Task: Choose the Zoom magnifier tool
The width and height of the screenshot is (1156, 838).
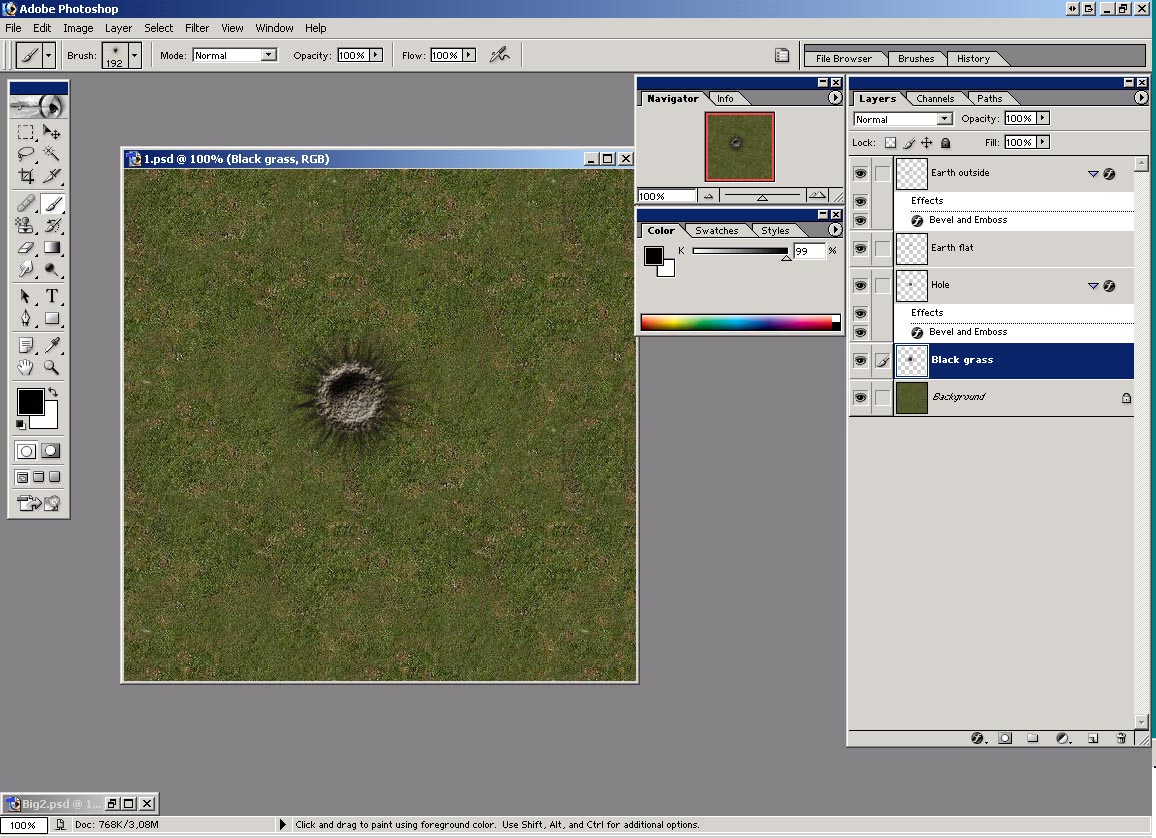Action: tap(52, 368)
